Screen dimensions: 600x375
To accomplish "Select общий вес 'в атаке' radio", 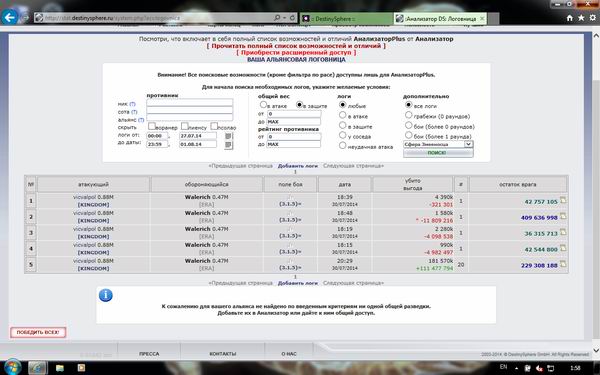I will [263, 104].
